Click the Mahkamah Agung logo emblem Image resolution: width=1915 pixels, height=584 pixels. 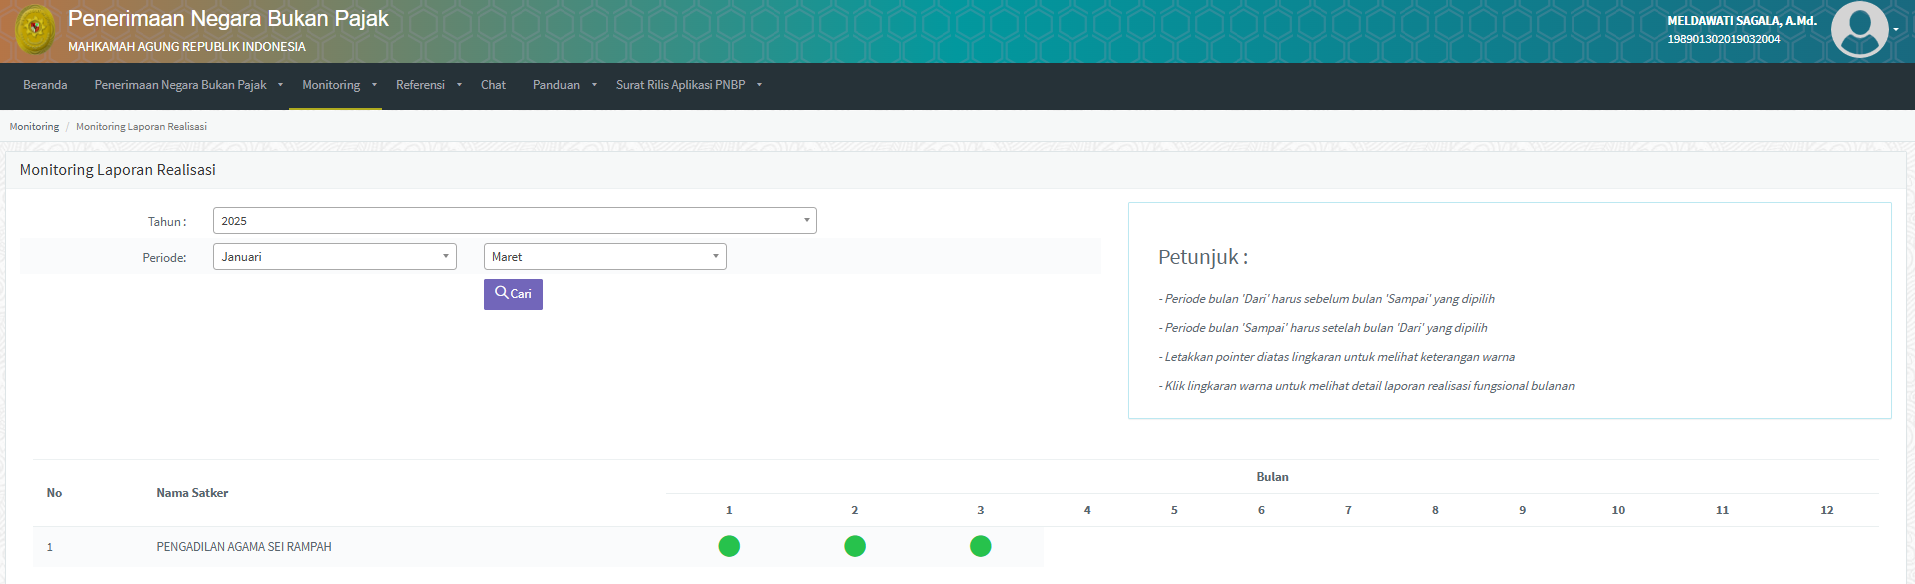36,29
